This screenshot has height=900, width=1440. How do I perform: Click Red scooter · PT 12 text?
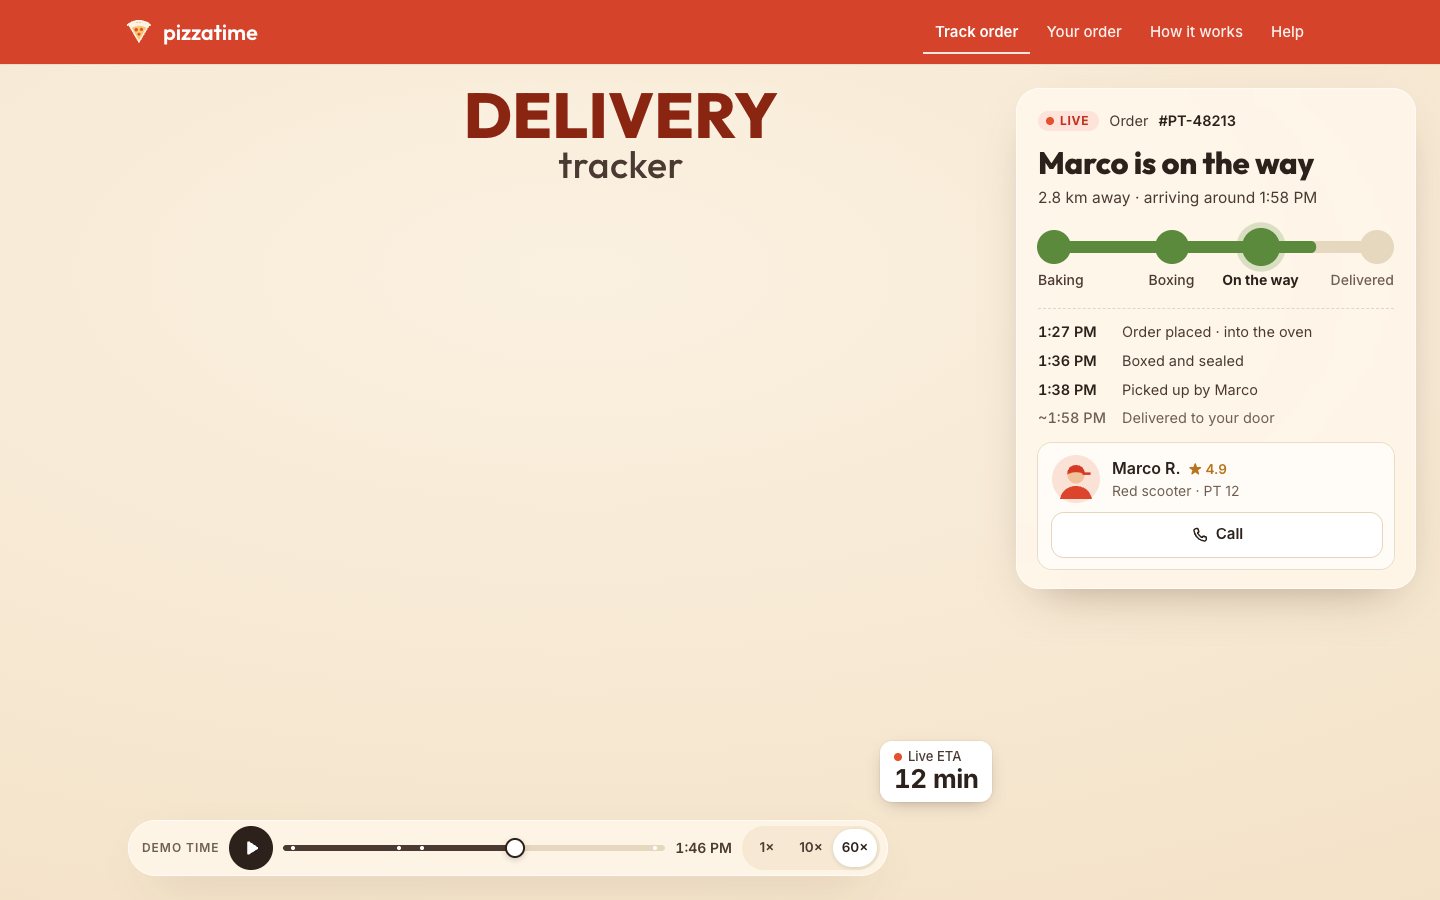coord(1175,491)
